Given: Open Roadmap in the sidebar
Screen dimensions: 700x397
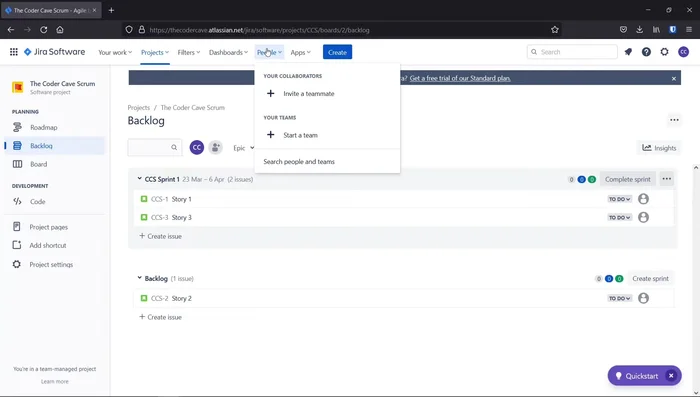Looking at the screenshot, I should pos(54,127).
